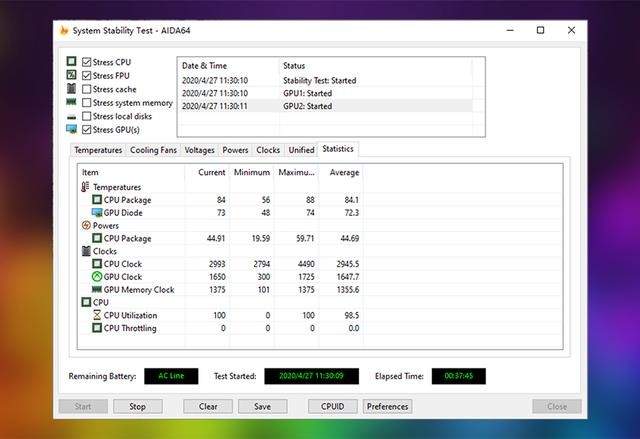Stop the stability test

138,406
